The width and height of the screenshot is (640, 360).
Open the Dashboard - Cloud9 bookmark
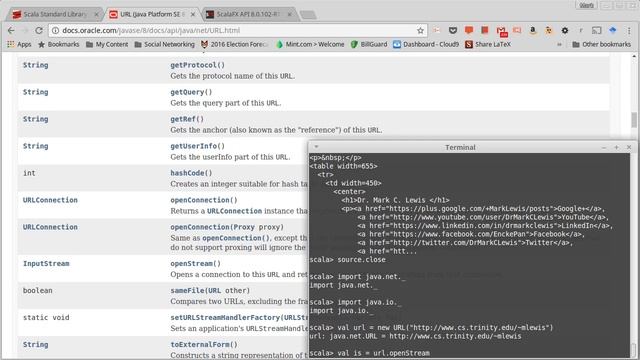[426, 44]
